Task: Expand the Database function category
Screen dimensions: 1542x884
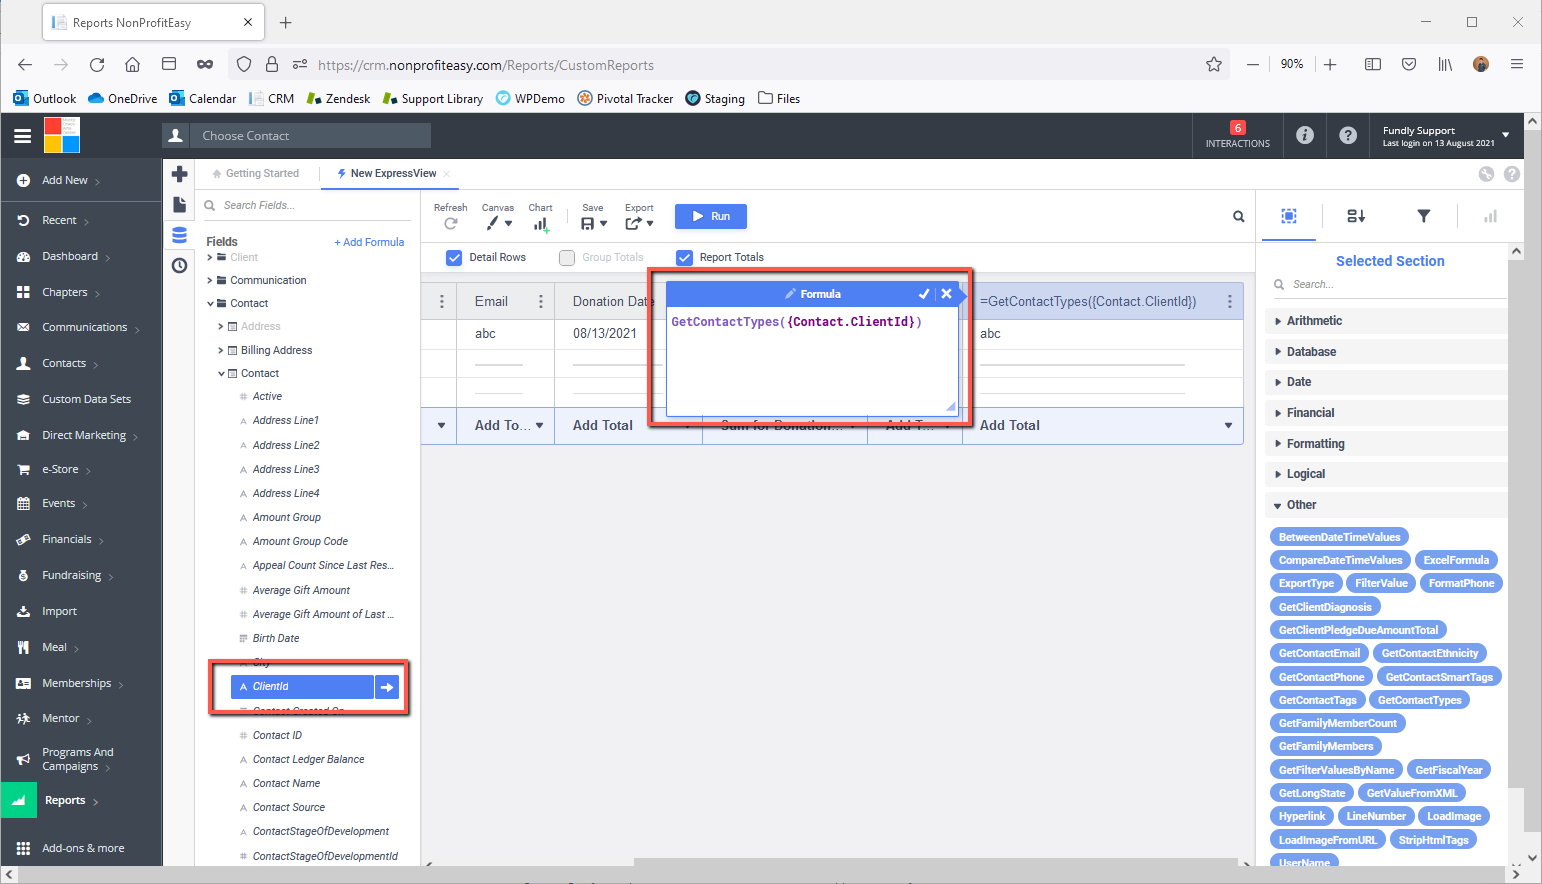Action: [x=1386, y=352]
